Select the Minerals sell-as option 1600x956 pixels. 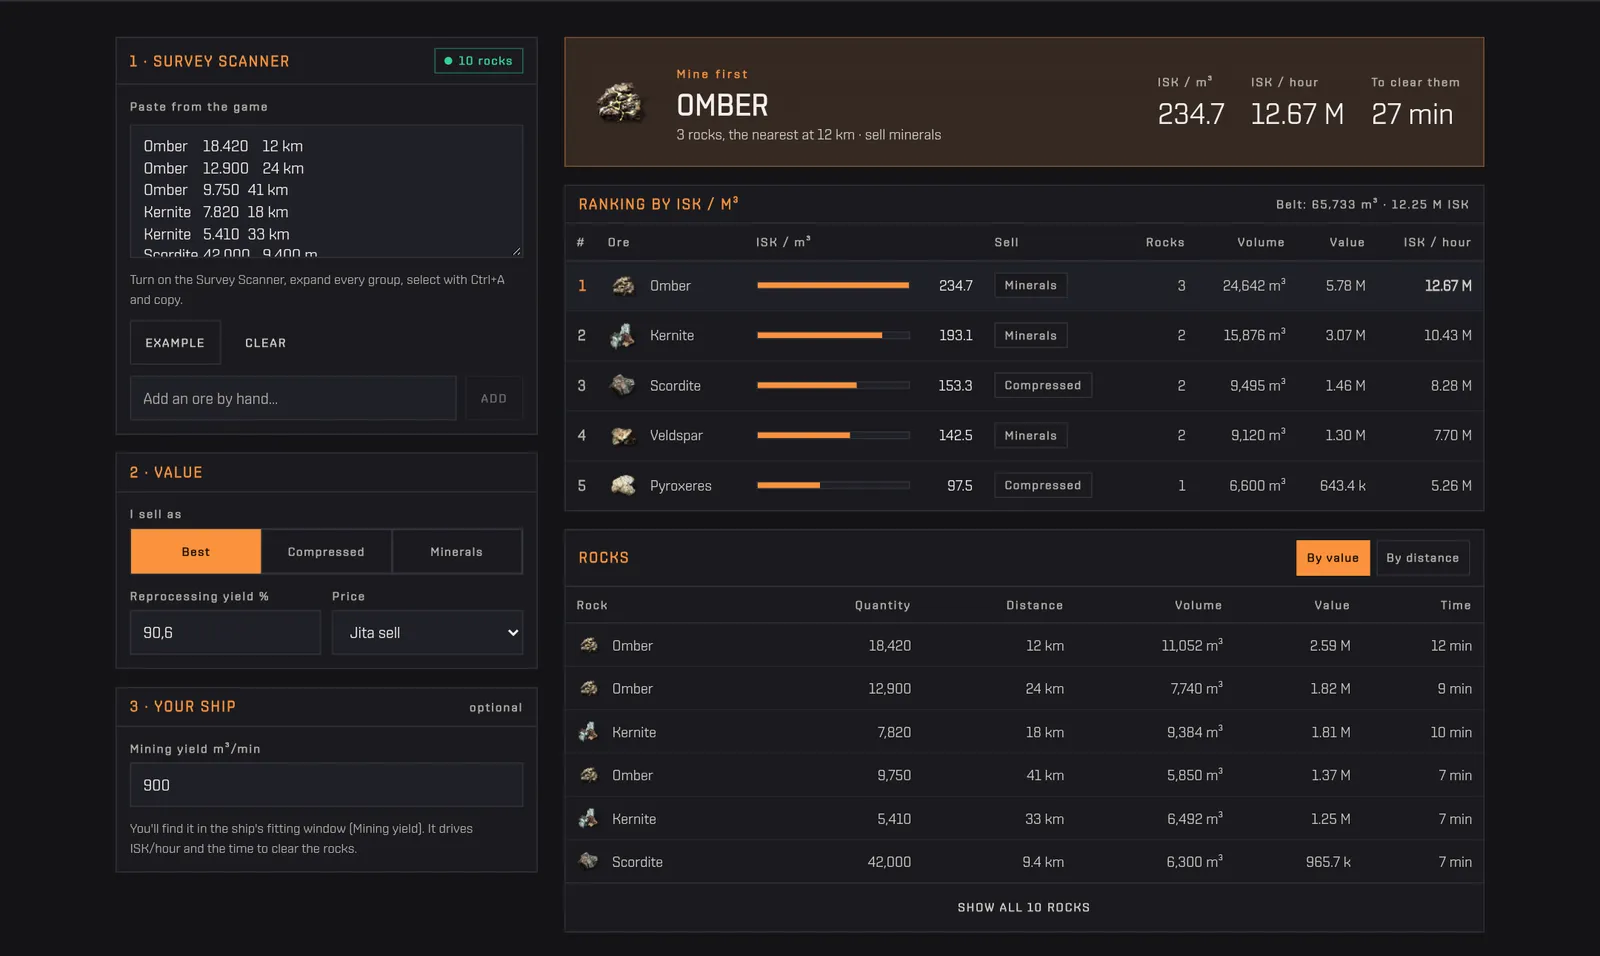pyautogui.click(x=457, y=552)
